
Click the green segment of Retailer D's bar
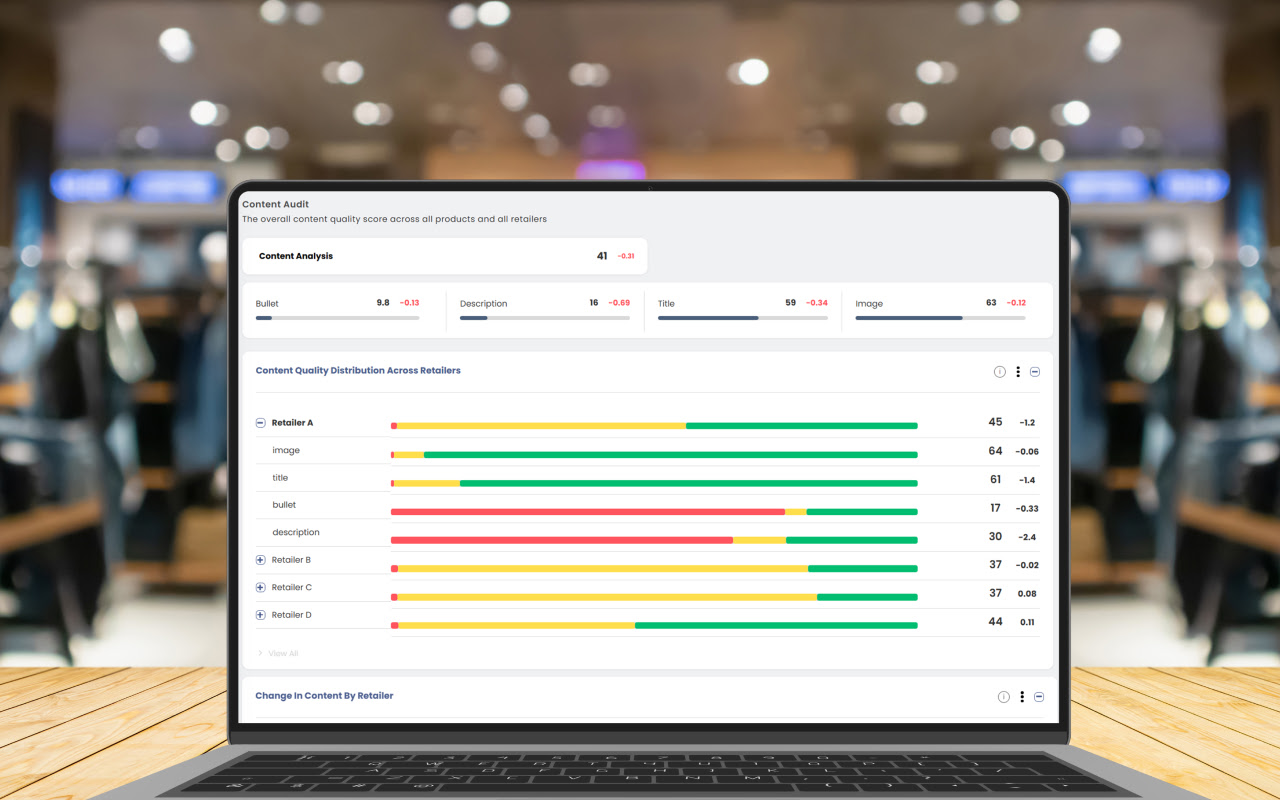point(775,626)
